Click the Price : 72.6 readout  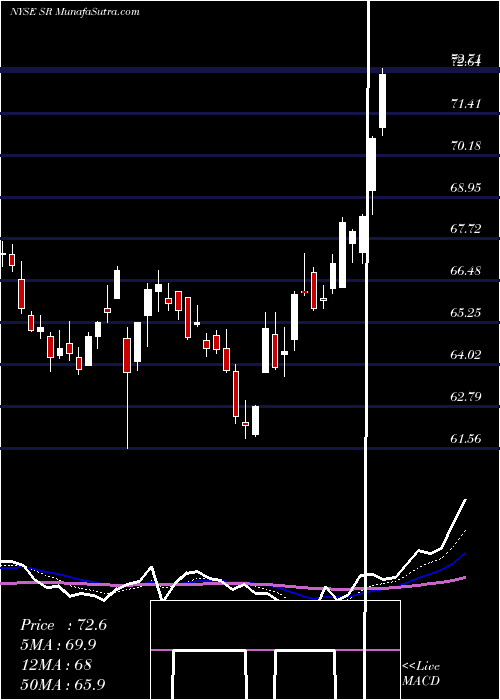pyautogui.click(x=63, y=625)
